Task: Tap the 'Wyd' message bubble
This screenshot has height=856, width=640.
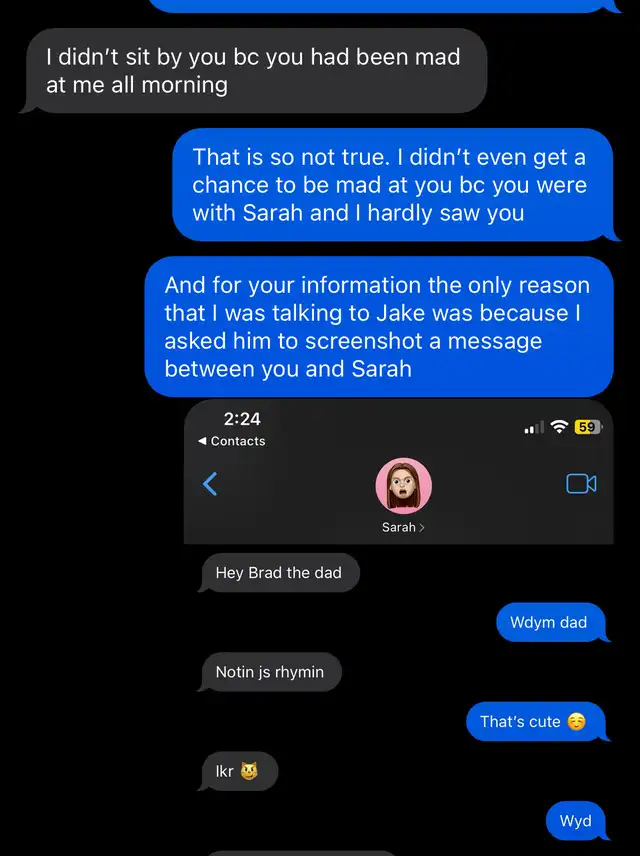Action: point(577,821)
